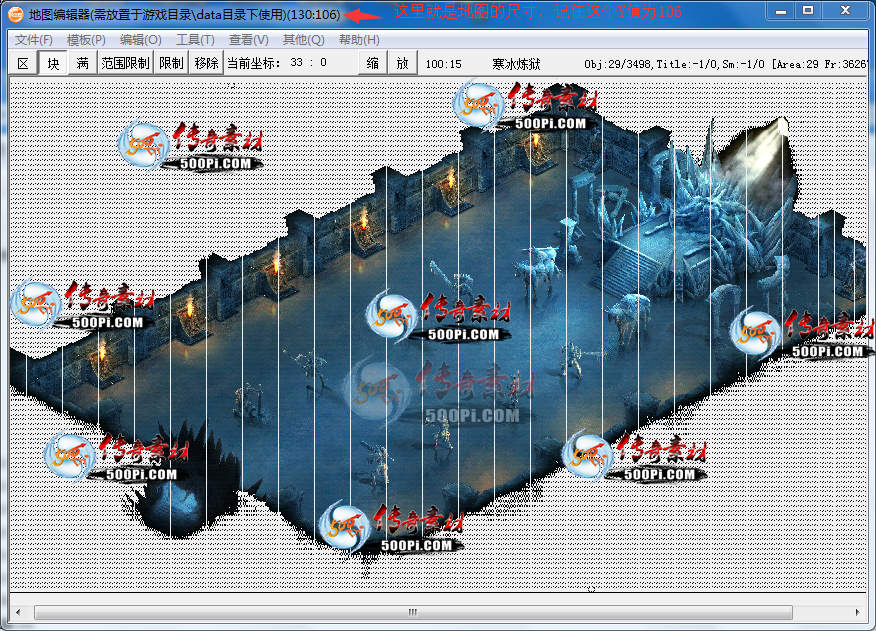876x631 pixels.
Task: Open the 文件(F) menu
Action: click(x=34, y=40)
